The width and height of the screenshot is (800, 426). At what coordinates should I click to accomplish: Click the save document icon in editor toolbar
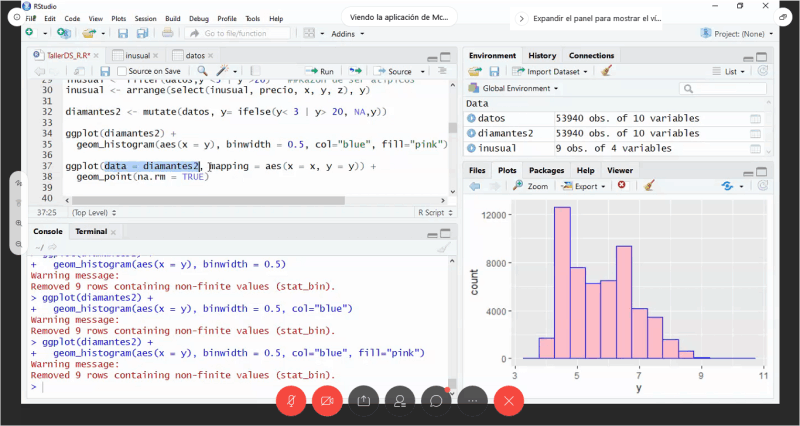tap(105, 71)
